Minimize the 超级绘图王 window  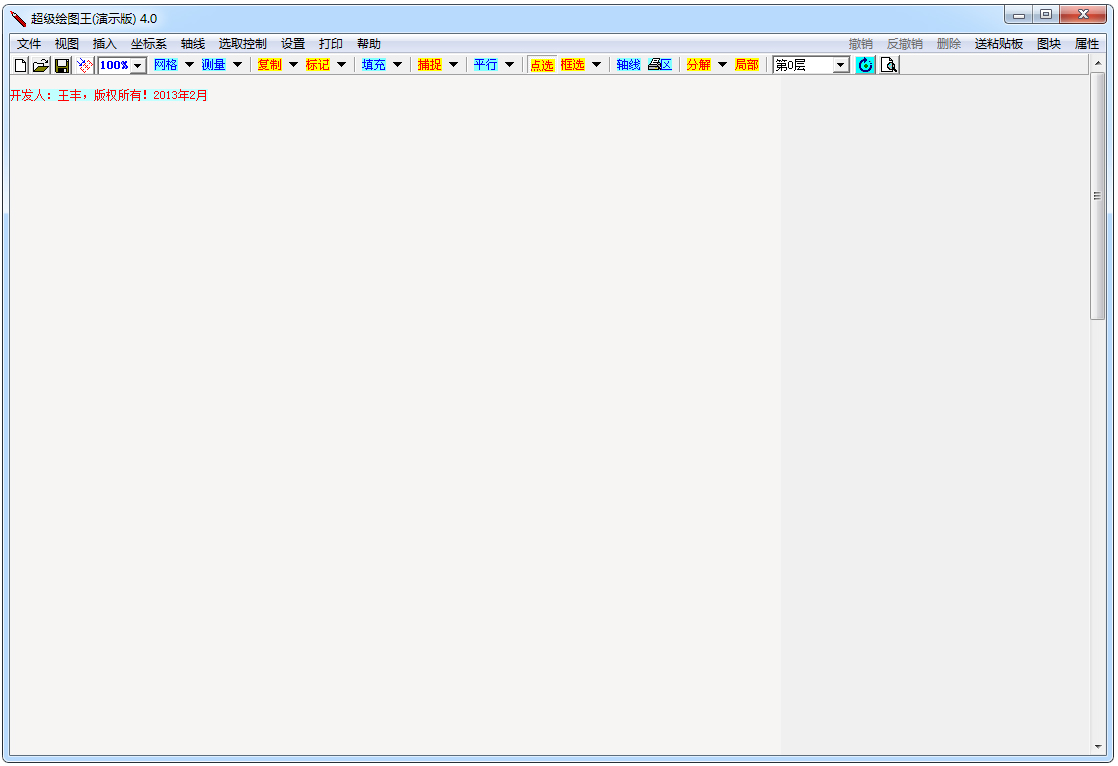1019,14
